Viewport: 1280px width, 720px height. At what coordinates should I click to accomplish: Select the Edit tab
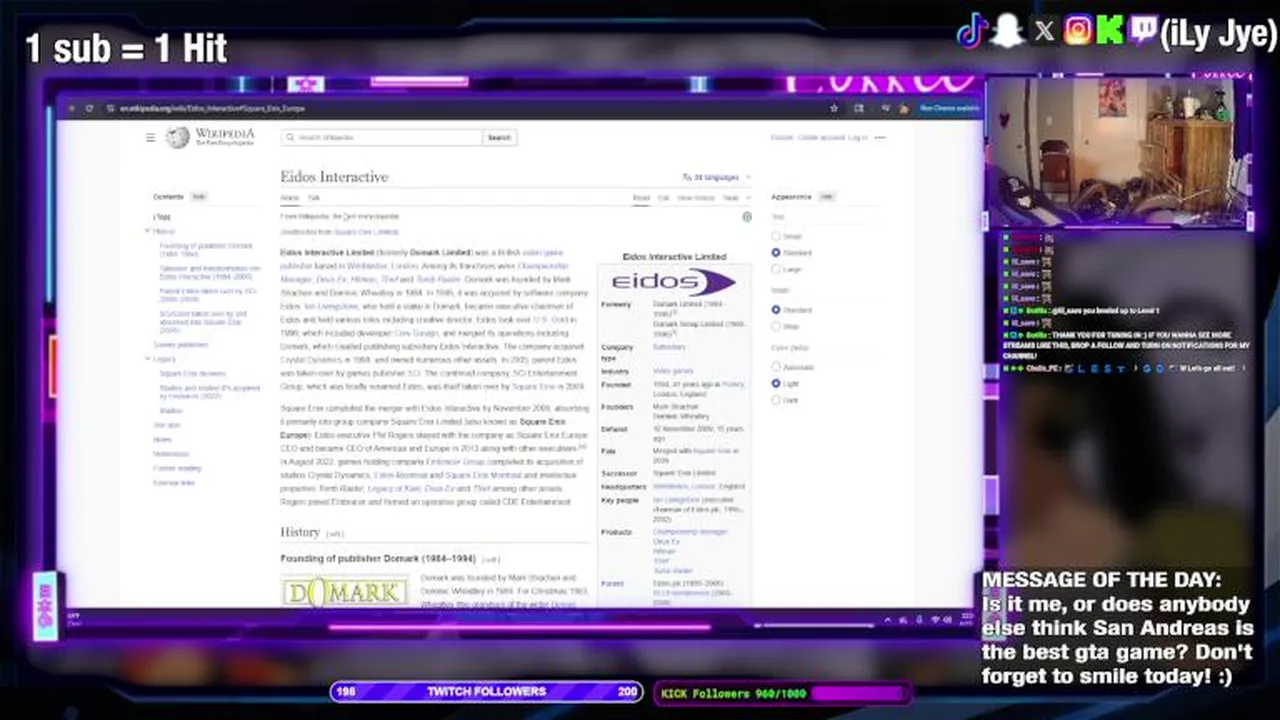tap(663, 198)
